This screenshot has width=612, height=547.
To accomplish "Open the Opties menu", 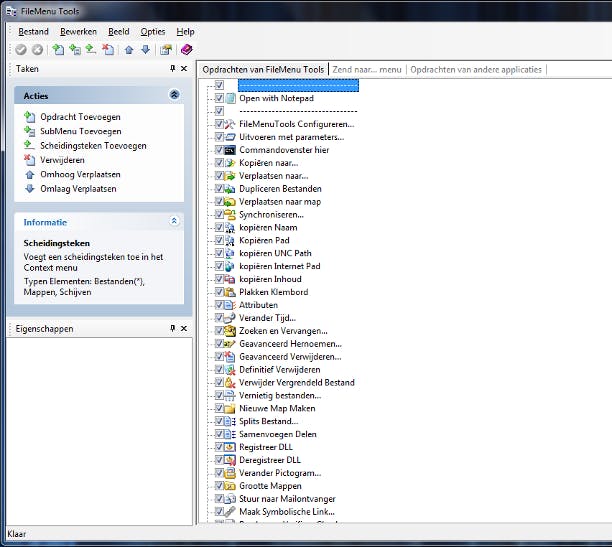I will 153,32.
